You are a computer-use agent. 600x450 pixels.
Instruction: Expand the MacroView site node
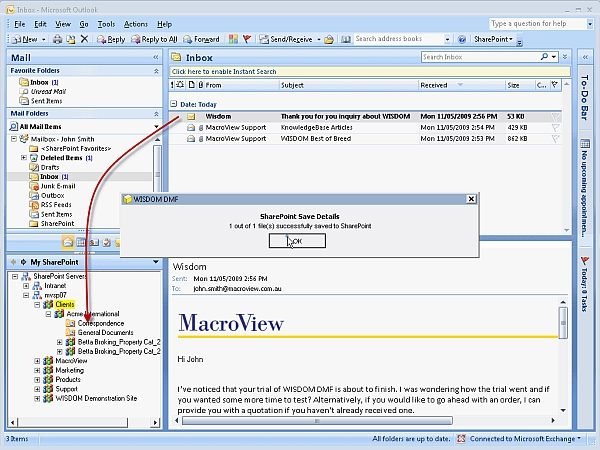(37, 361)
